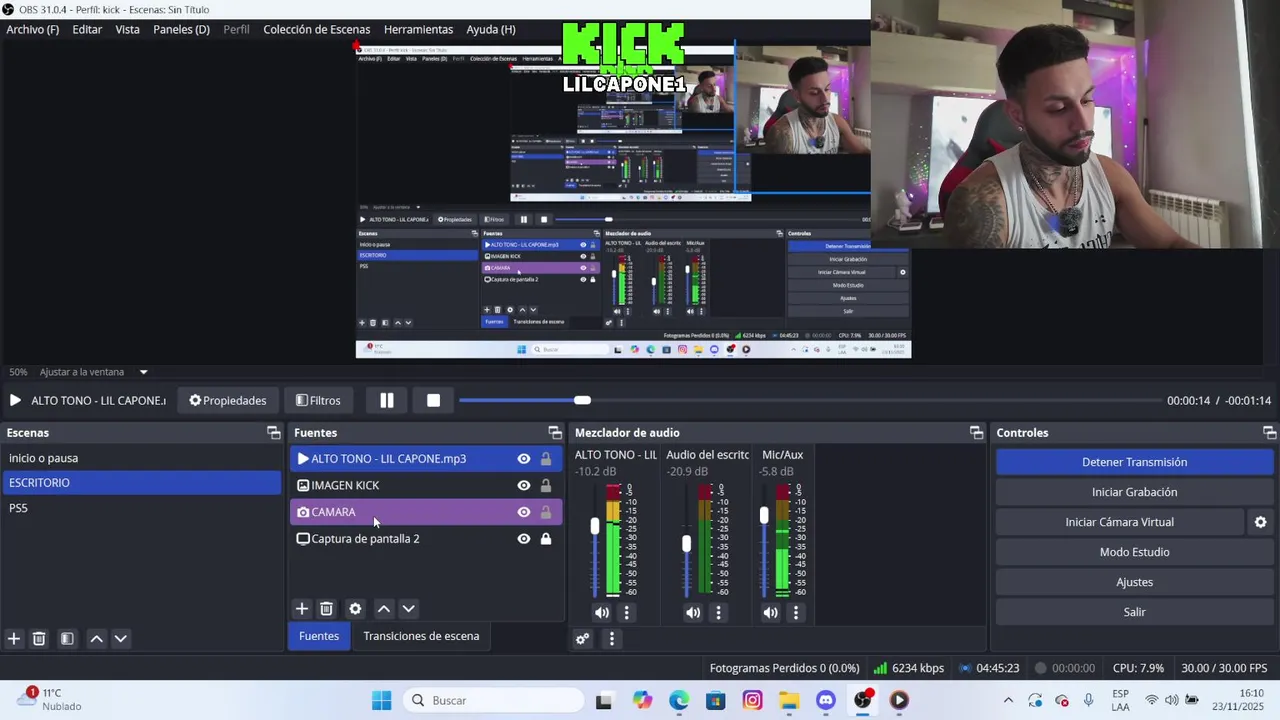Undock the Fuentes panel

pyautogui.click(x=555, y=433)
